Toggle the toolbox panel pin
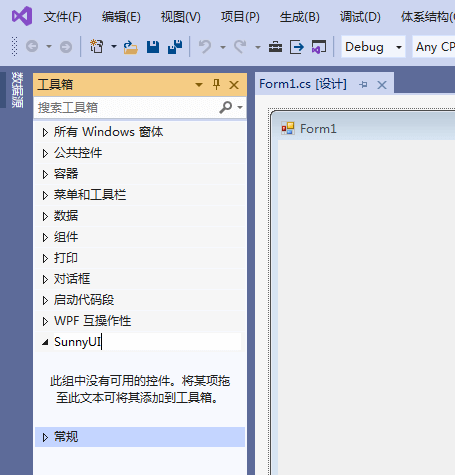The width and height of the screenshot is (455, 475). pyautogui.click(x=216, y=84)
